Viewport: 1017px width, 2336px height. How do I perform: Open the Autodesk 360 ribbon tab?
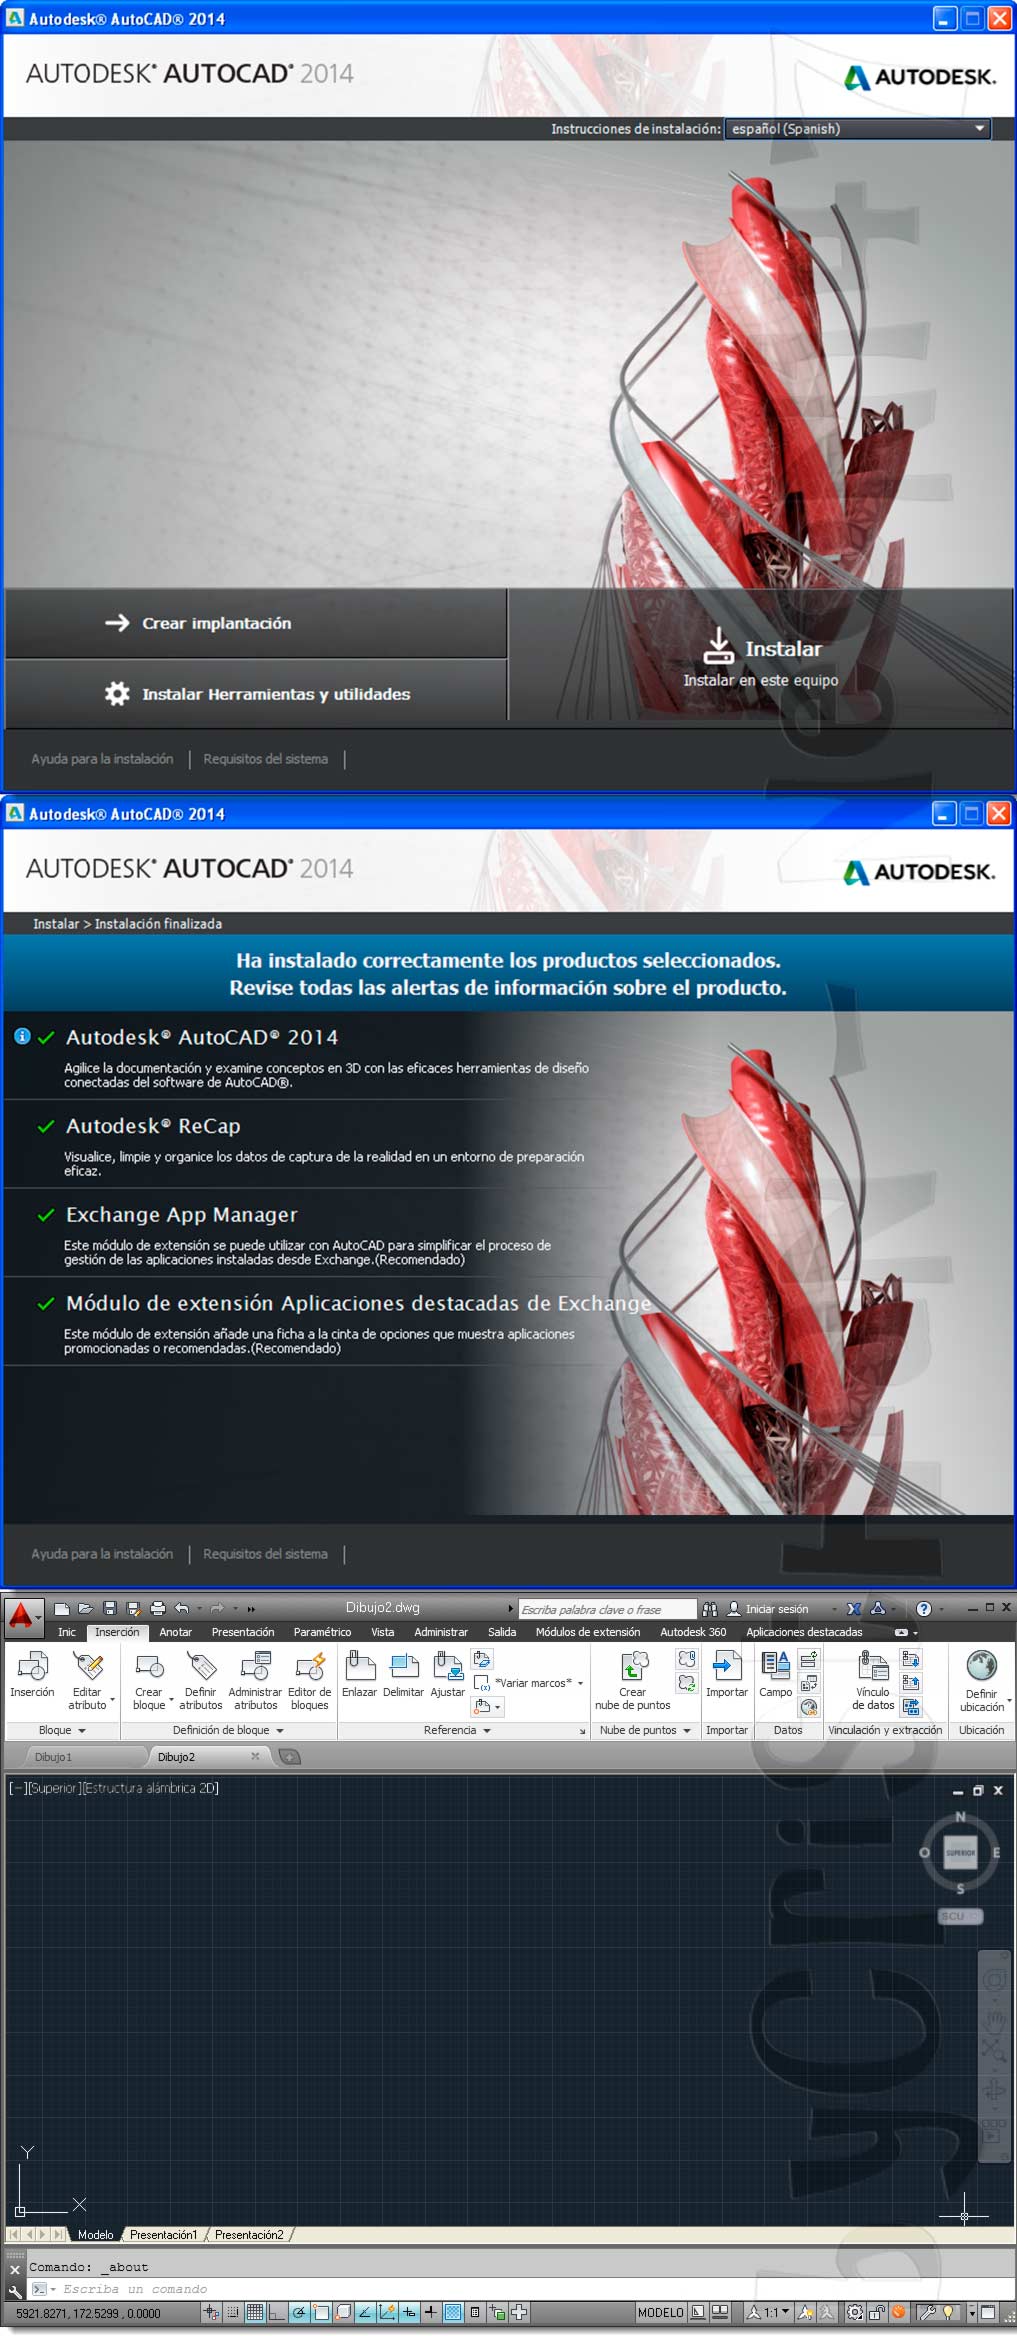[693, 1632]
